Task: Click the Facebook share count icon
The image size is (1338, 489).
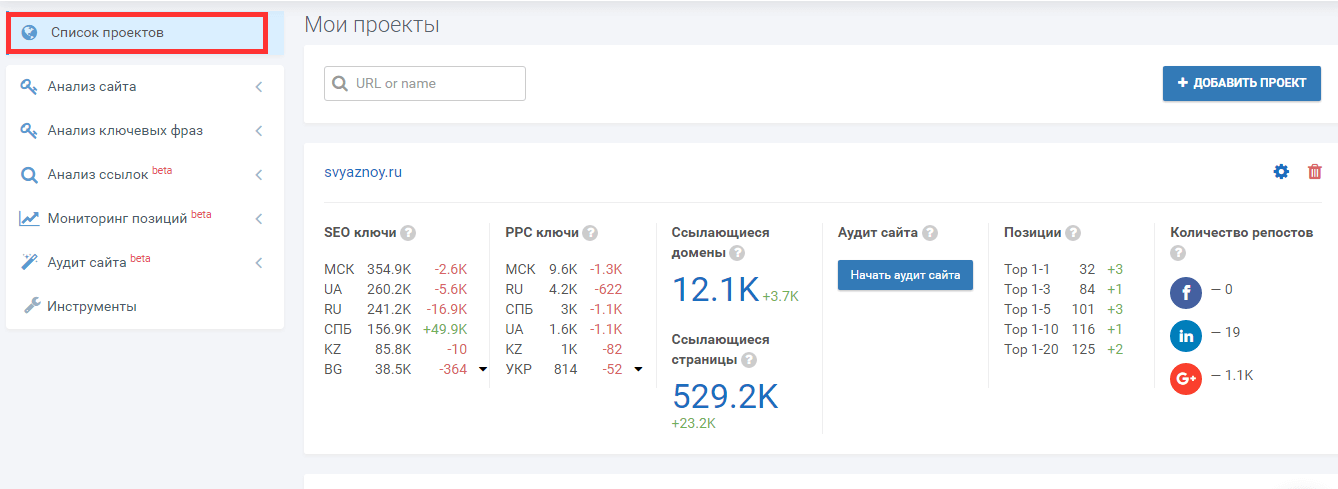Action: coord(1186,293)
